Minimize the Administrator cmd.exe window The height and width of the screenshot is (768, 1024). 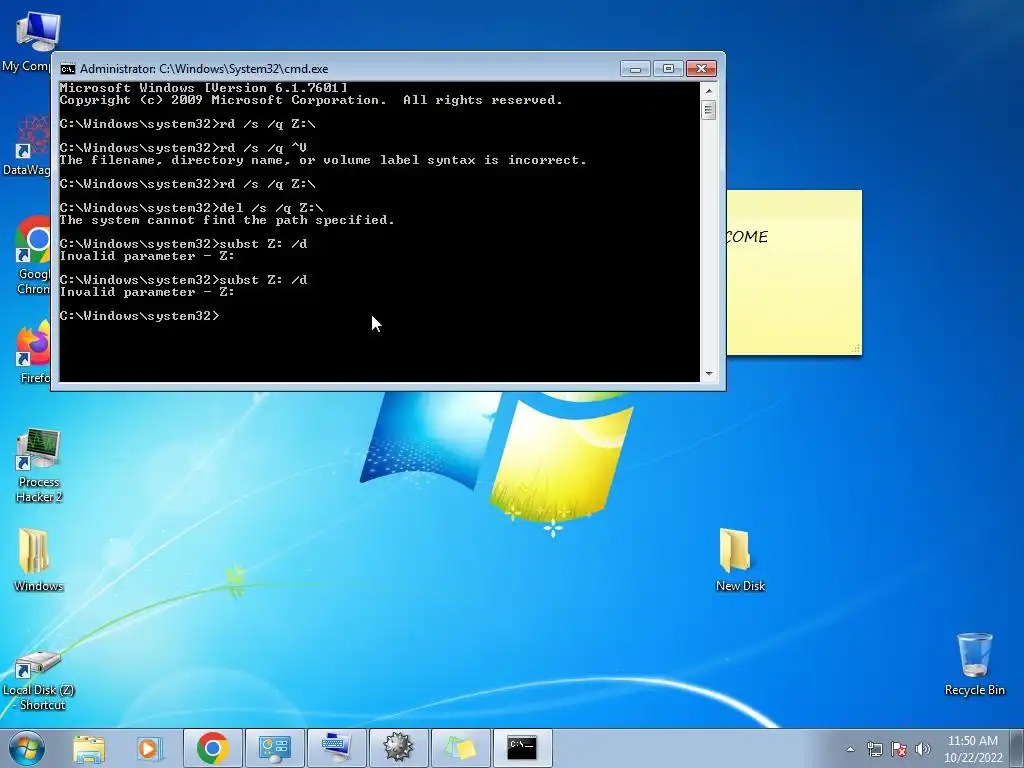click(635, 69)
